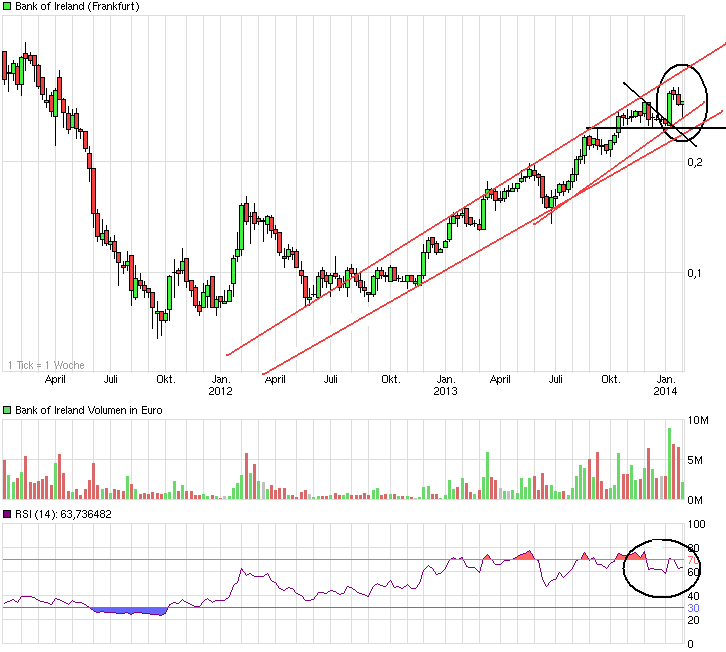
Task: Click the '20' RSI axis label
Action: pyautogui.click(x=693, y=620)
